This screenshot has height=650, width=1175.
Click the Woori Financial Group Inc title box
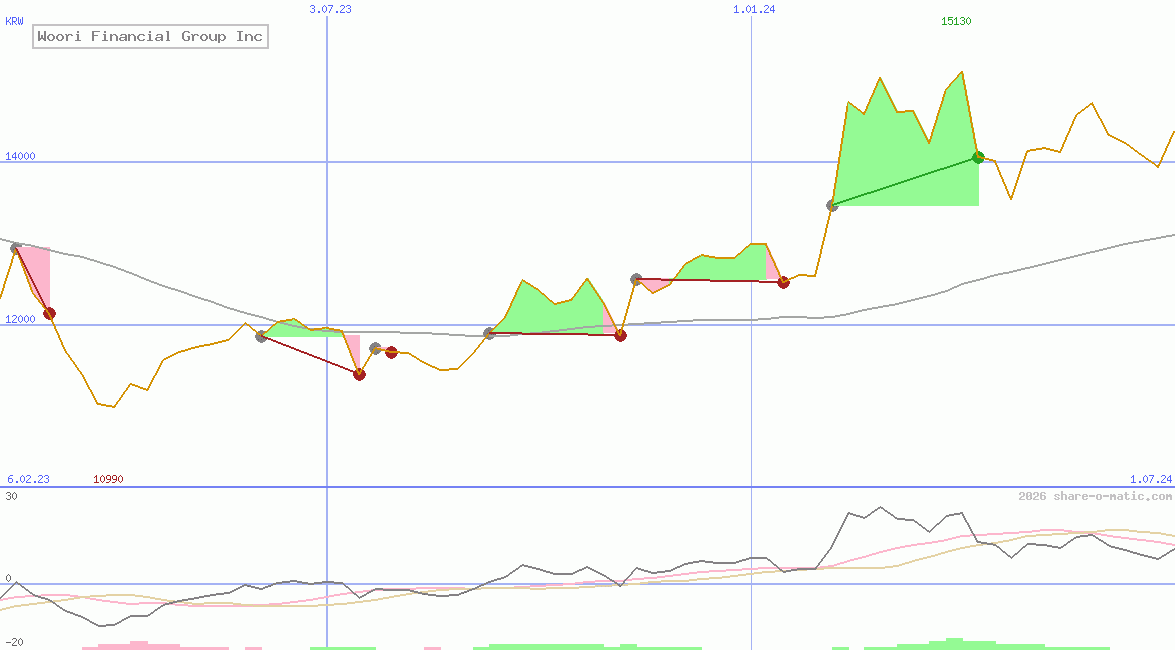[150, 36]
